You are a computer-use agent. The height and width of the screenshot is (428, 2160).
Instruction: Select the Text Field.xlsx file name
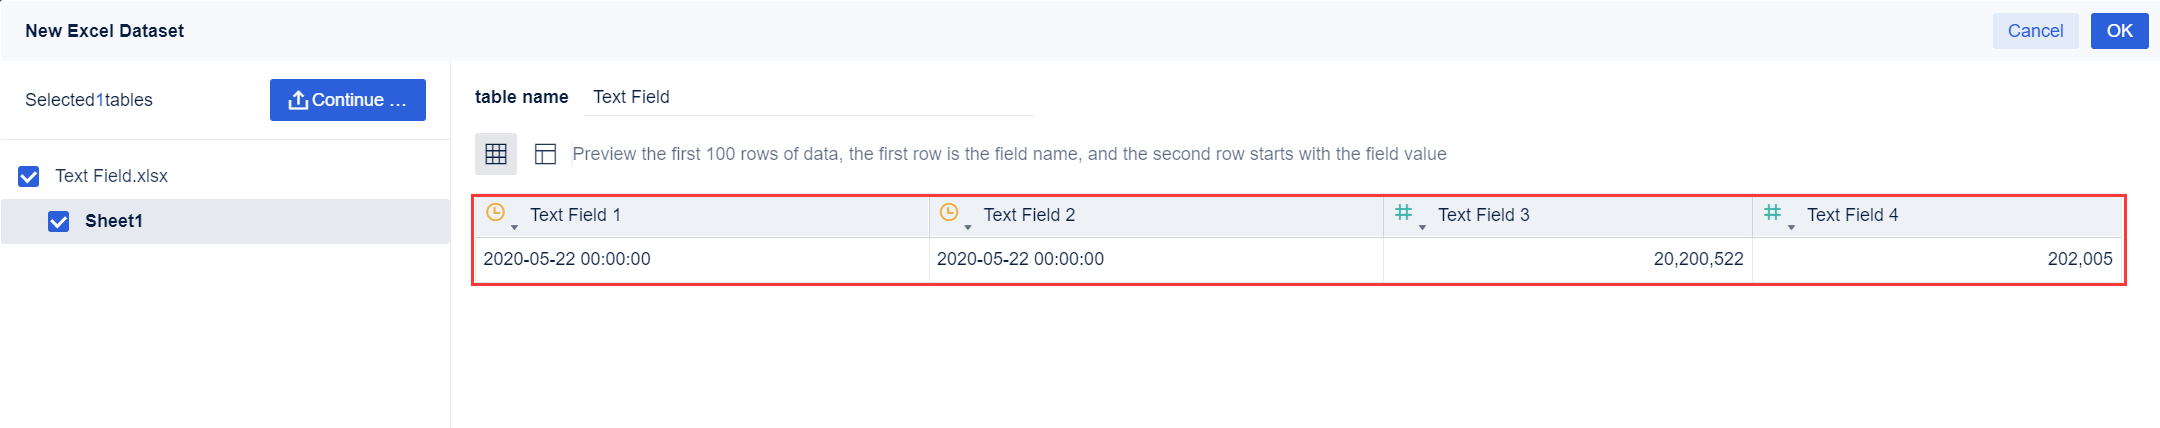111,176
